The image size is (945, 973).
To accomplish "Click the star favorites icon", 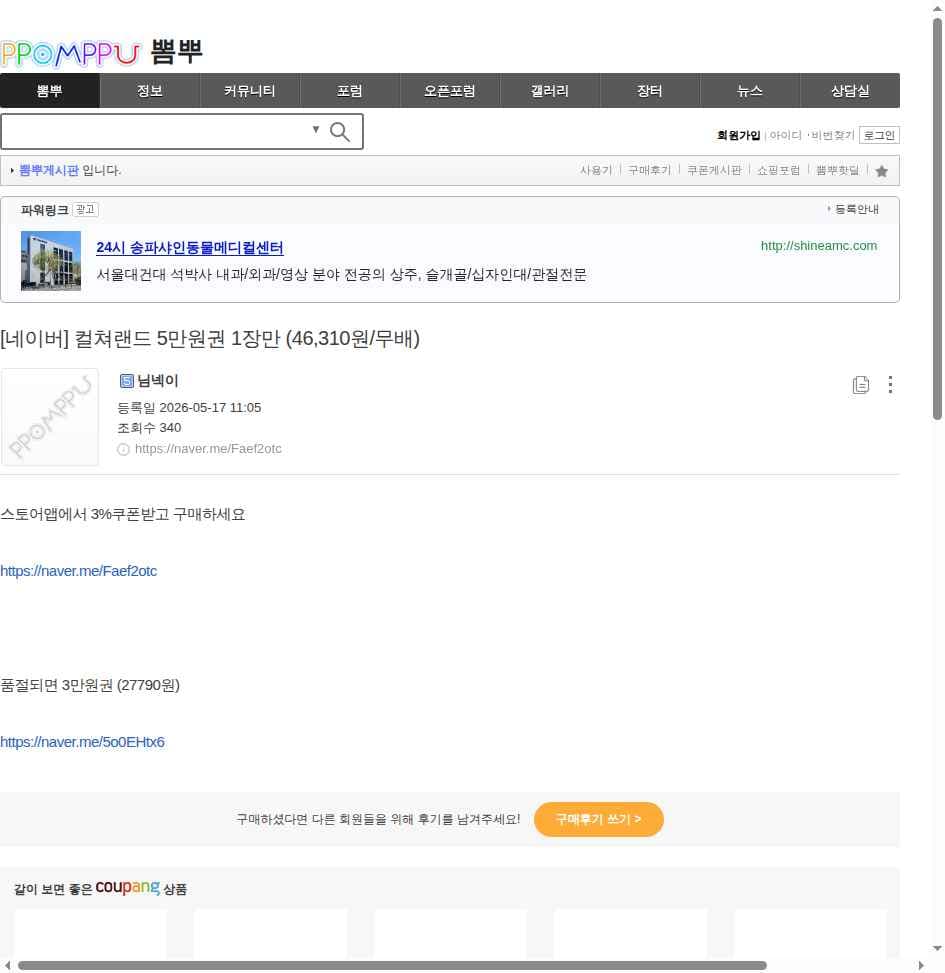I will 882,171.
